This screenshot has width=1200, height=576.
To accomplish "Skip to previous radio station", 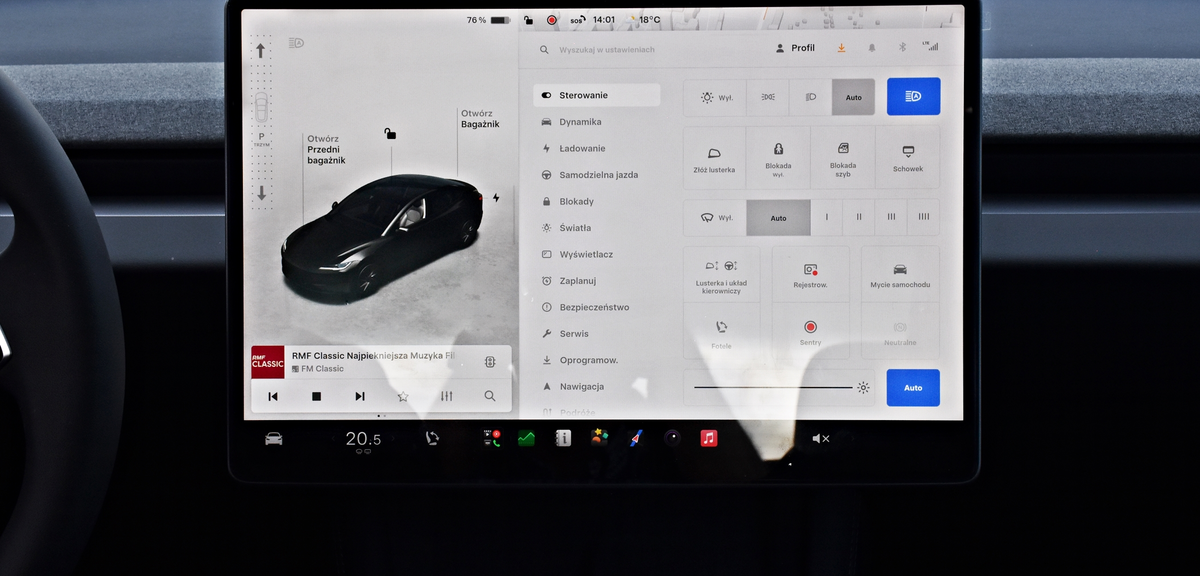I will pos(272,396).
